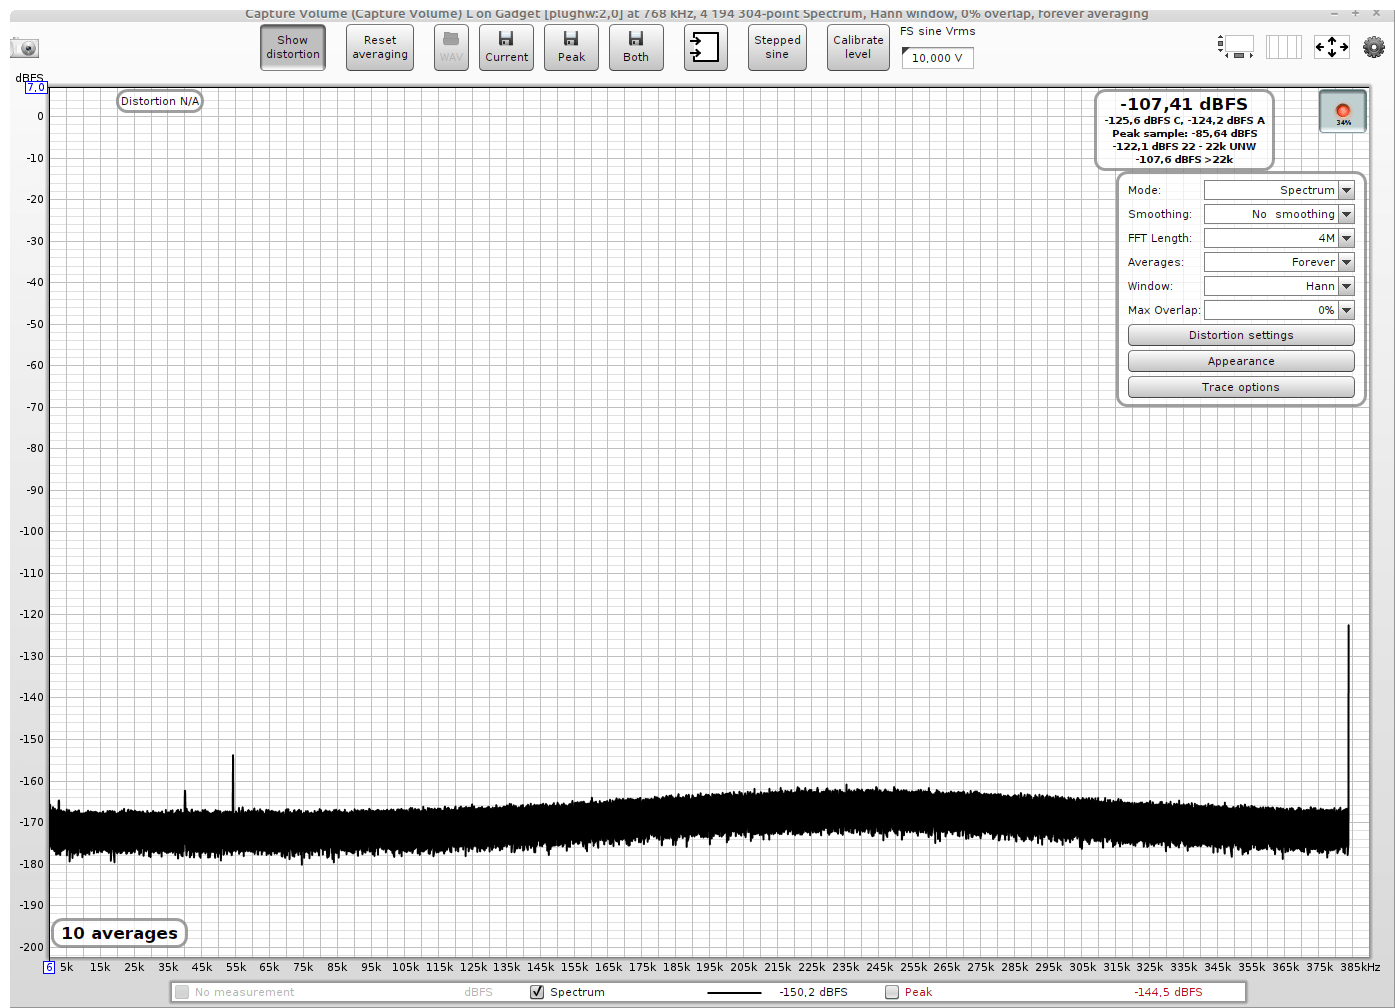The height and width of the screenshot is (1008, 1395).
Task: Click the 6 frequency axis start box
Action: tap(49, 967)
